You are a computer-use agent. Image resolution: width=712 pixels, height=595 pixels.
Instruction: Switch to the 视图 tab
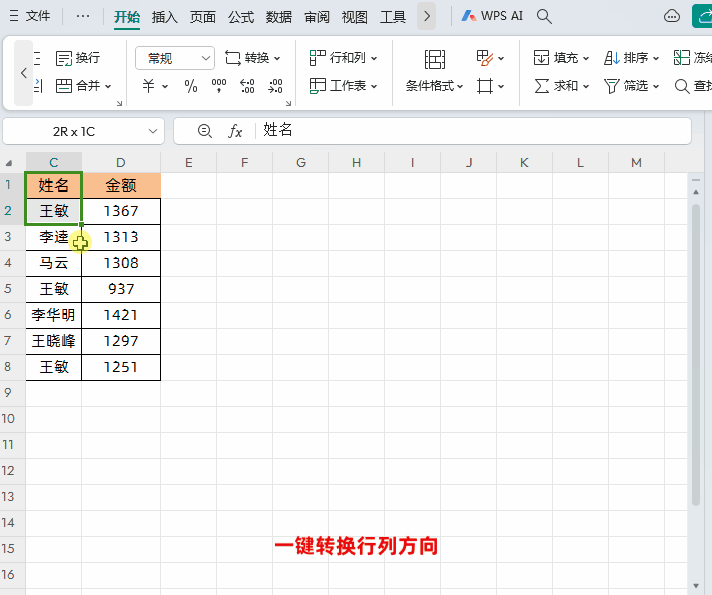(355, 17)
